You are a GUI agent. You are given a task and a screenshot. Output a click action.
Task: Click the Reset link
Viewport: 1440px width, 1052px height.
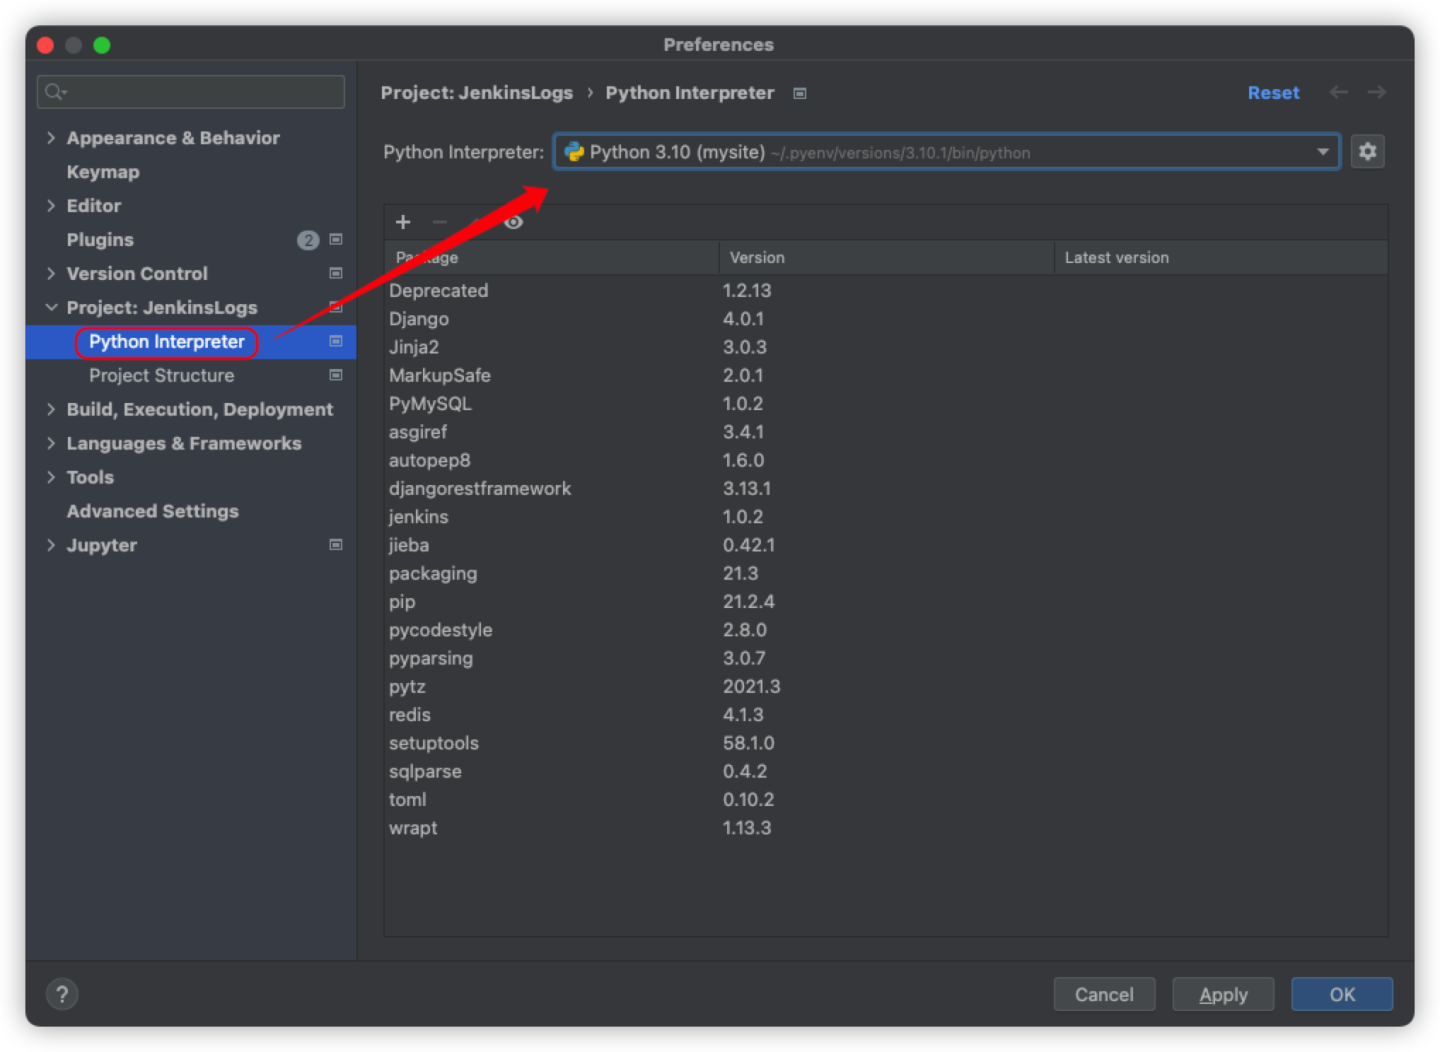tap(1273, 93)
